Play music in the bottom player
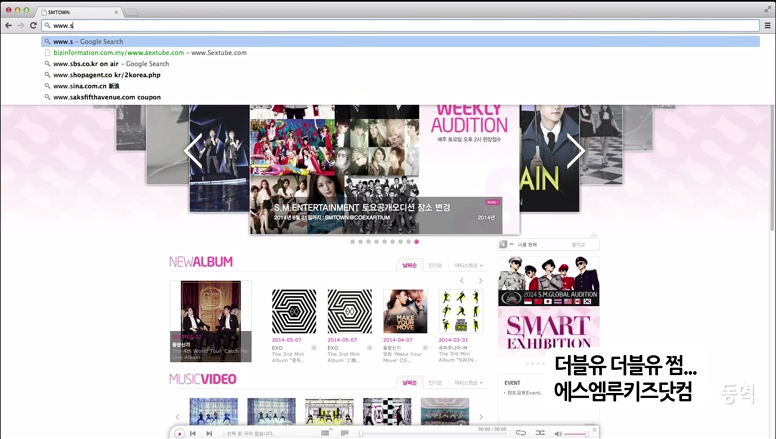 pos(179,434)
